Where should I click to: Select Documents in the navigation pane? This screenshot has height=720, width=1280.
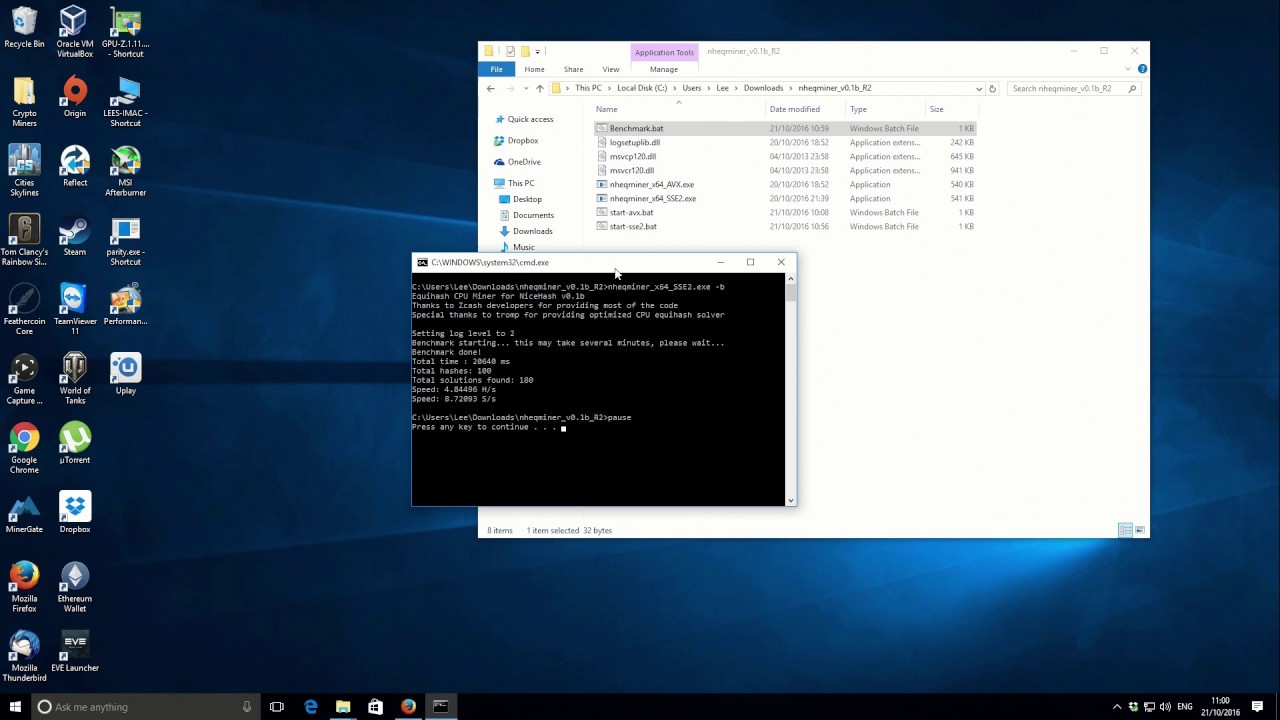click(x=533, y=215)
